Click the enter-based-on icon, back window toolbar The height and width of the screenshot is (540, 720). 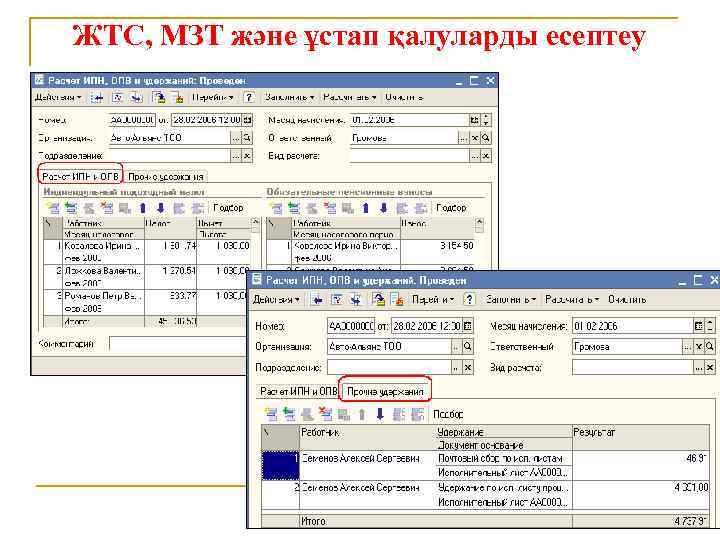[159, 97]
